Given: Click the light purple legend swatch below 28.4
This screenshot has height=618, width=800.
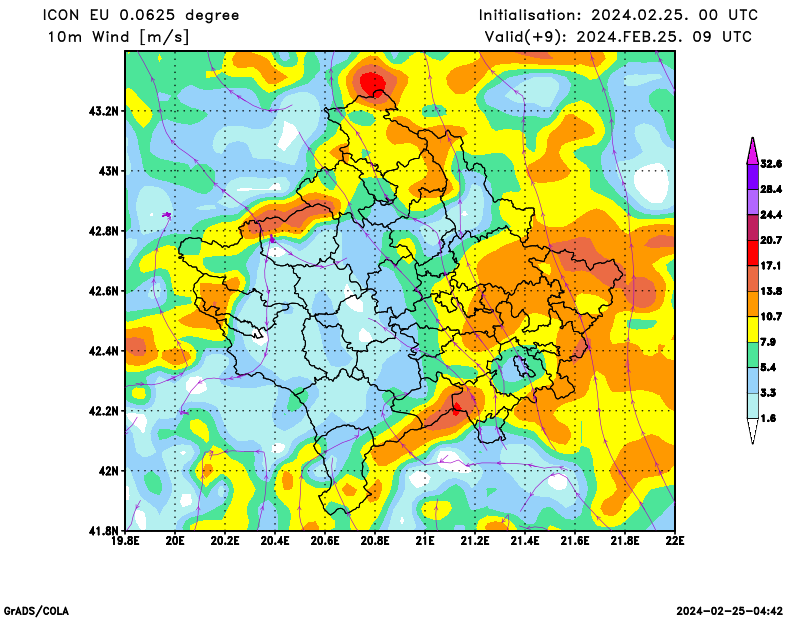Looking at the screenshot, I should point(753,203).
